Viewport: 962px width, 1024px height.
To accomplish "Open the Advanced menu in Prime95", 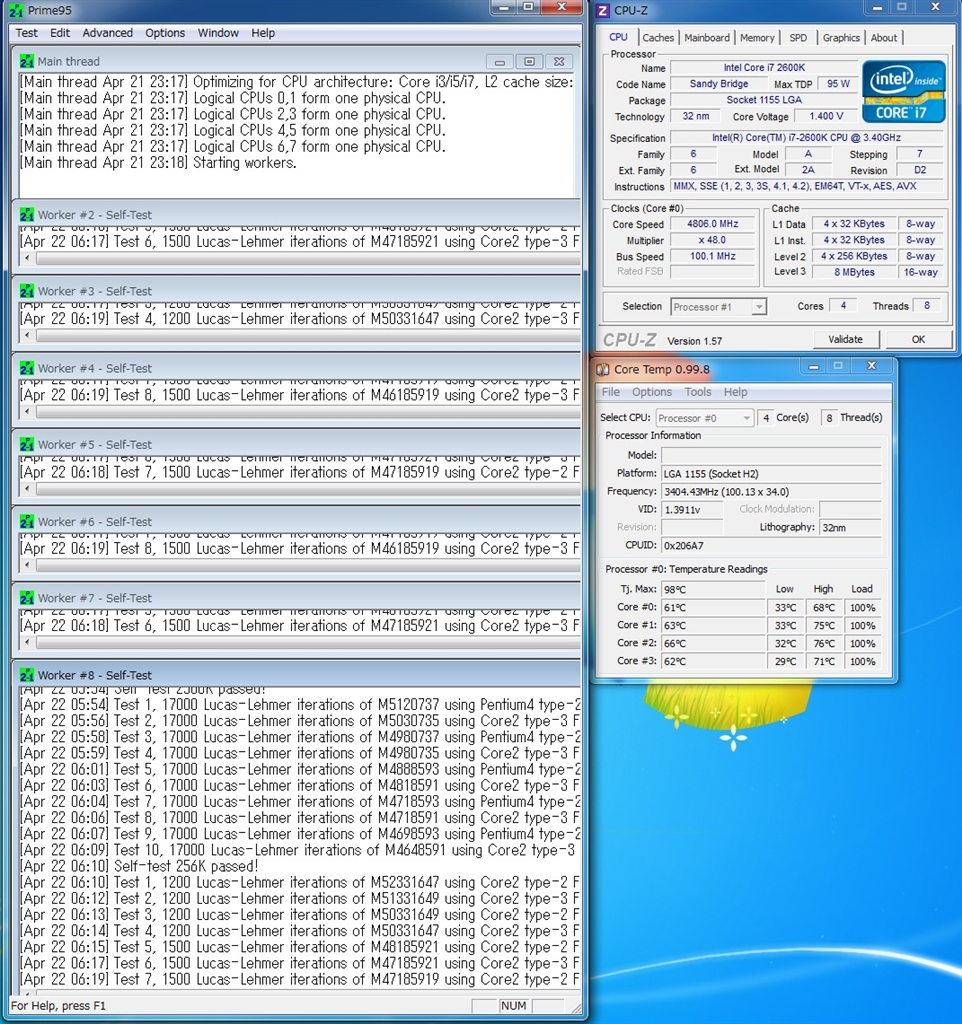I will (x=108, y=33).
